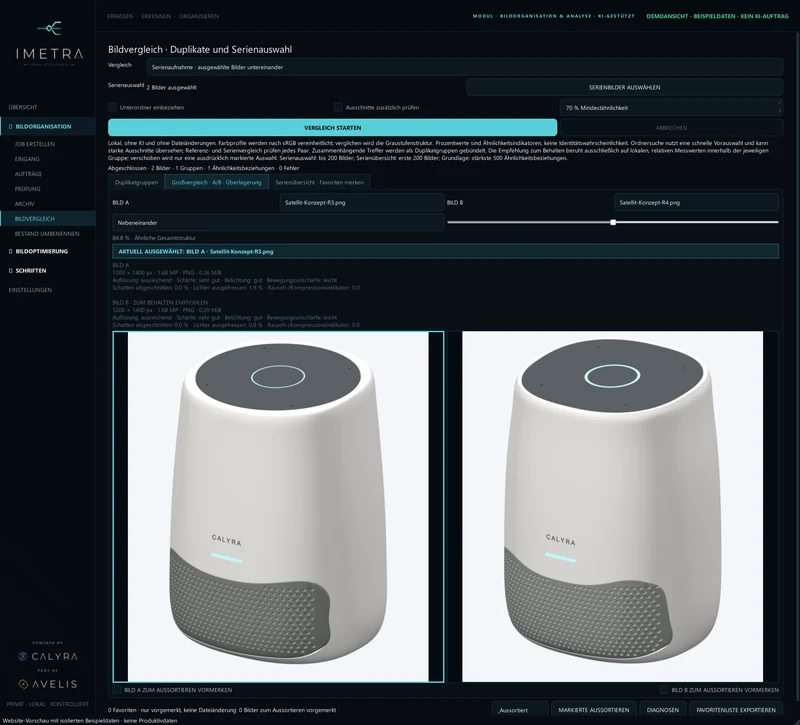The width and height of the screenshot is (800, 725).
Task: Click the Diagnosen button
Action: 663,710
